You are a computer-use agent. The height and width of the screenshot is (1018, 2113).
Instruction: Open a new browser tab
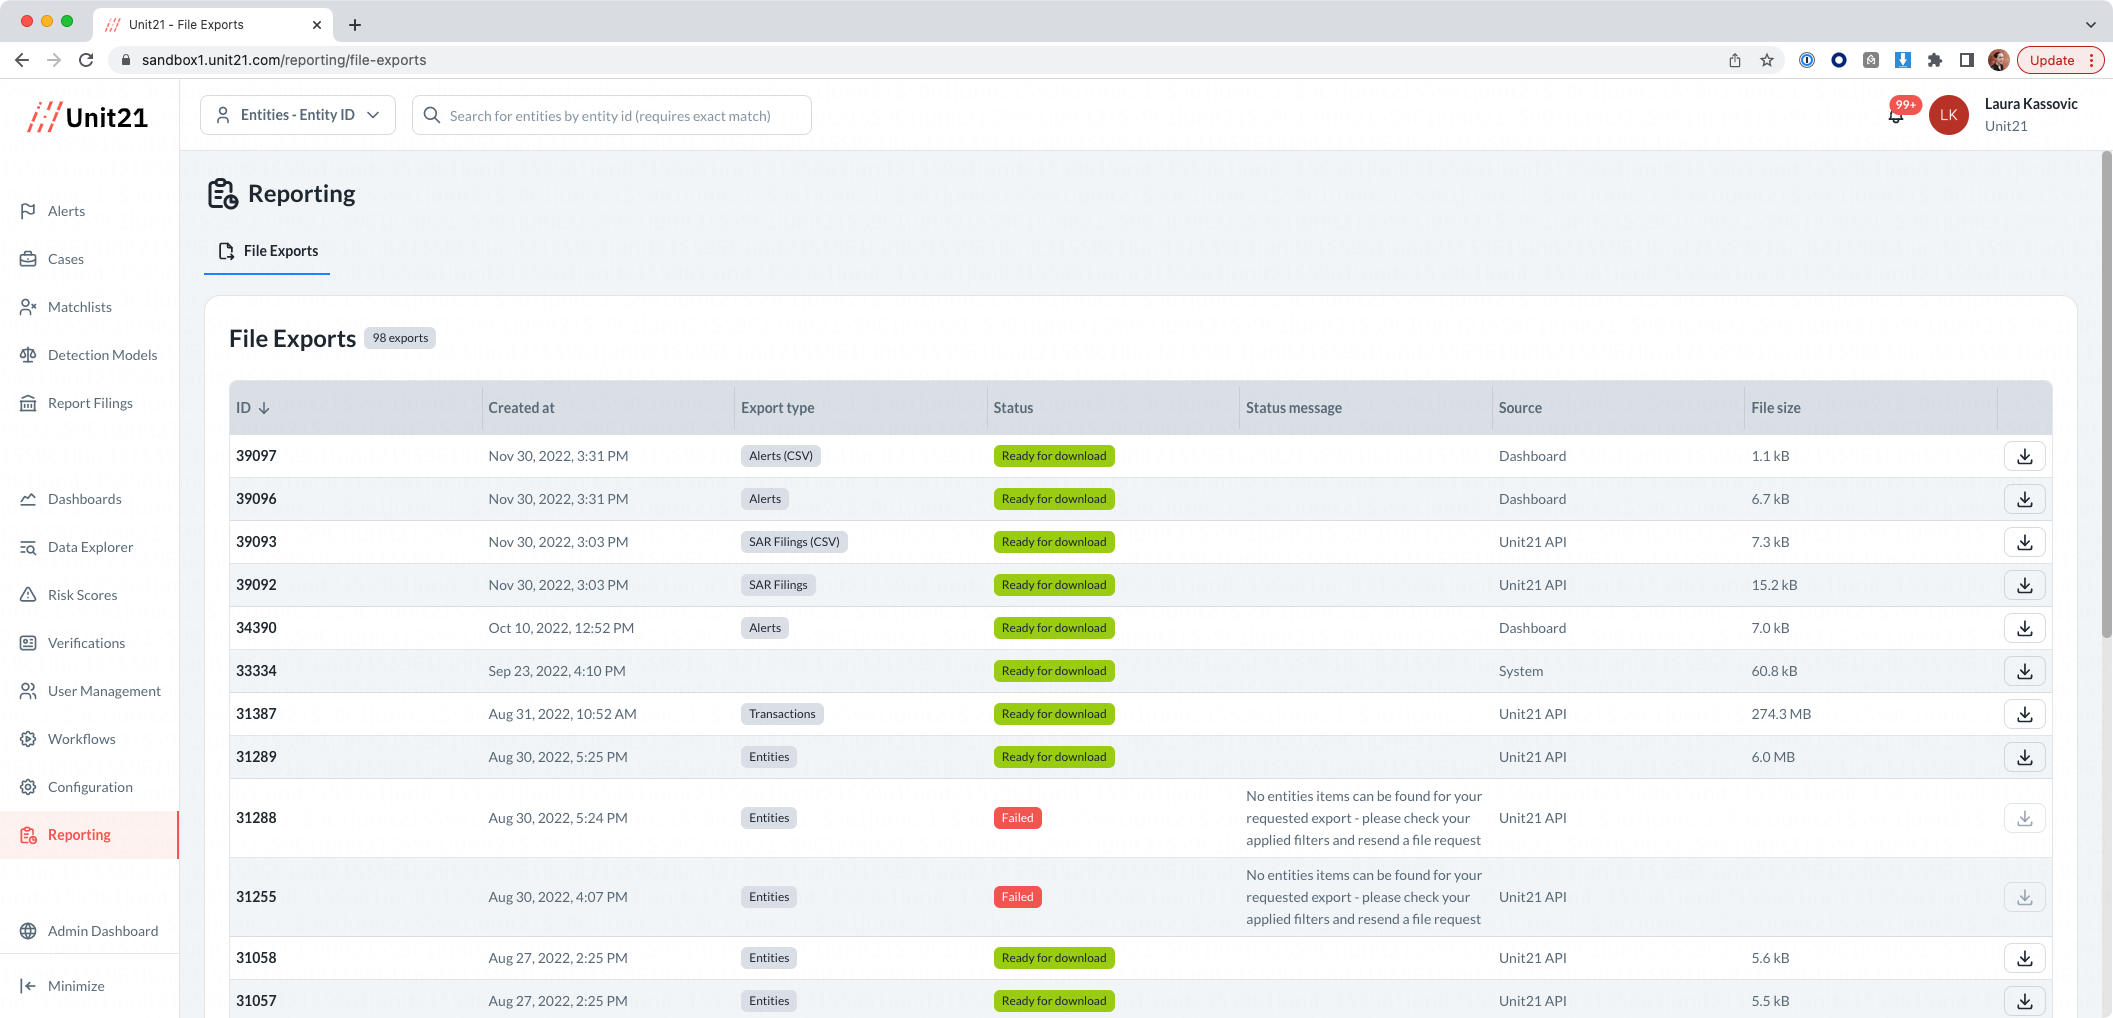click(x=355, y=25)
